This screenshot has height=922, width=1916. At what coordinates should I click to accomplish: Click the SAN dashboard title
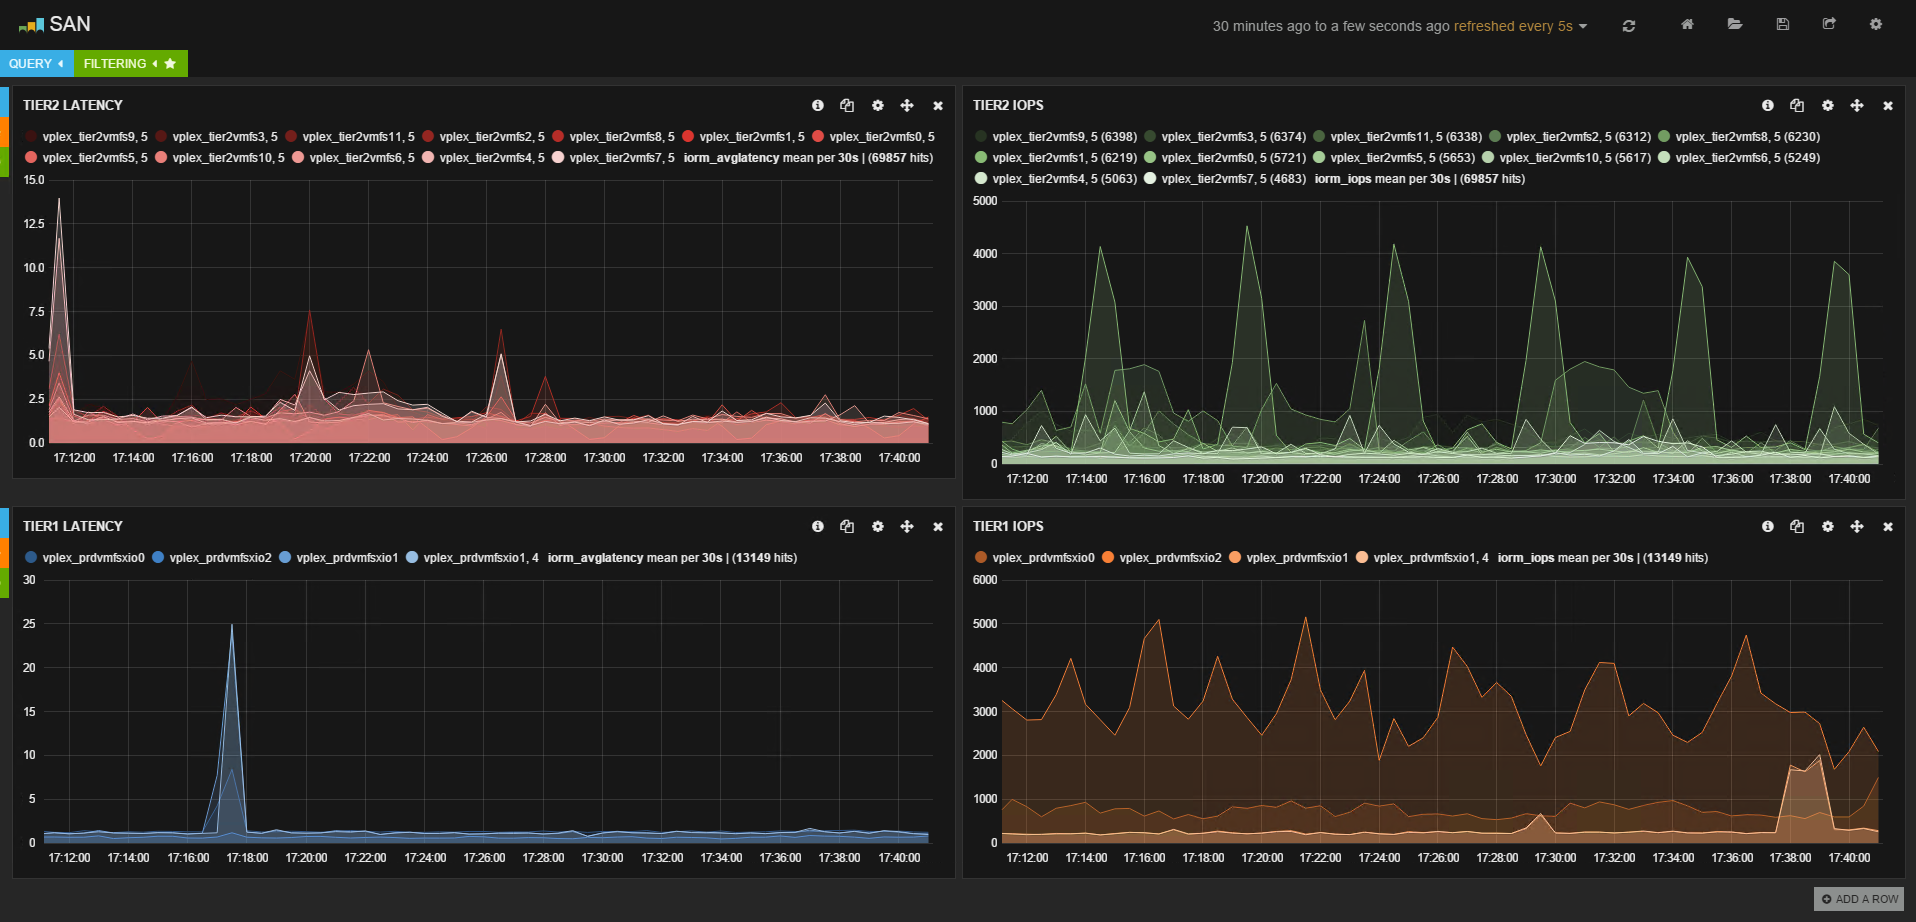[x=69, y=24]
